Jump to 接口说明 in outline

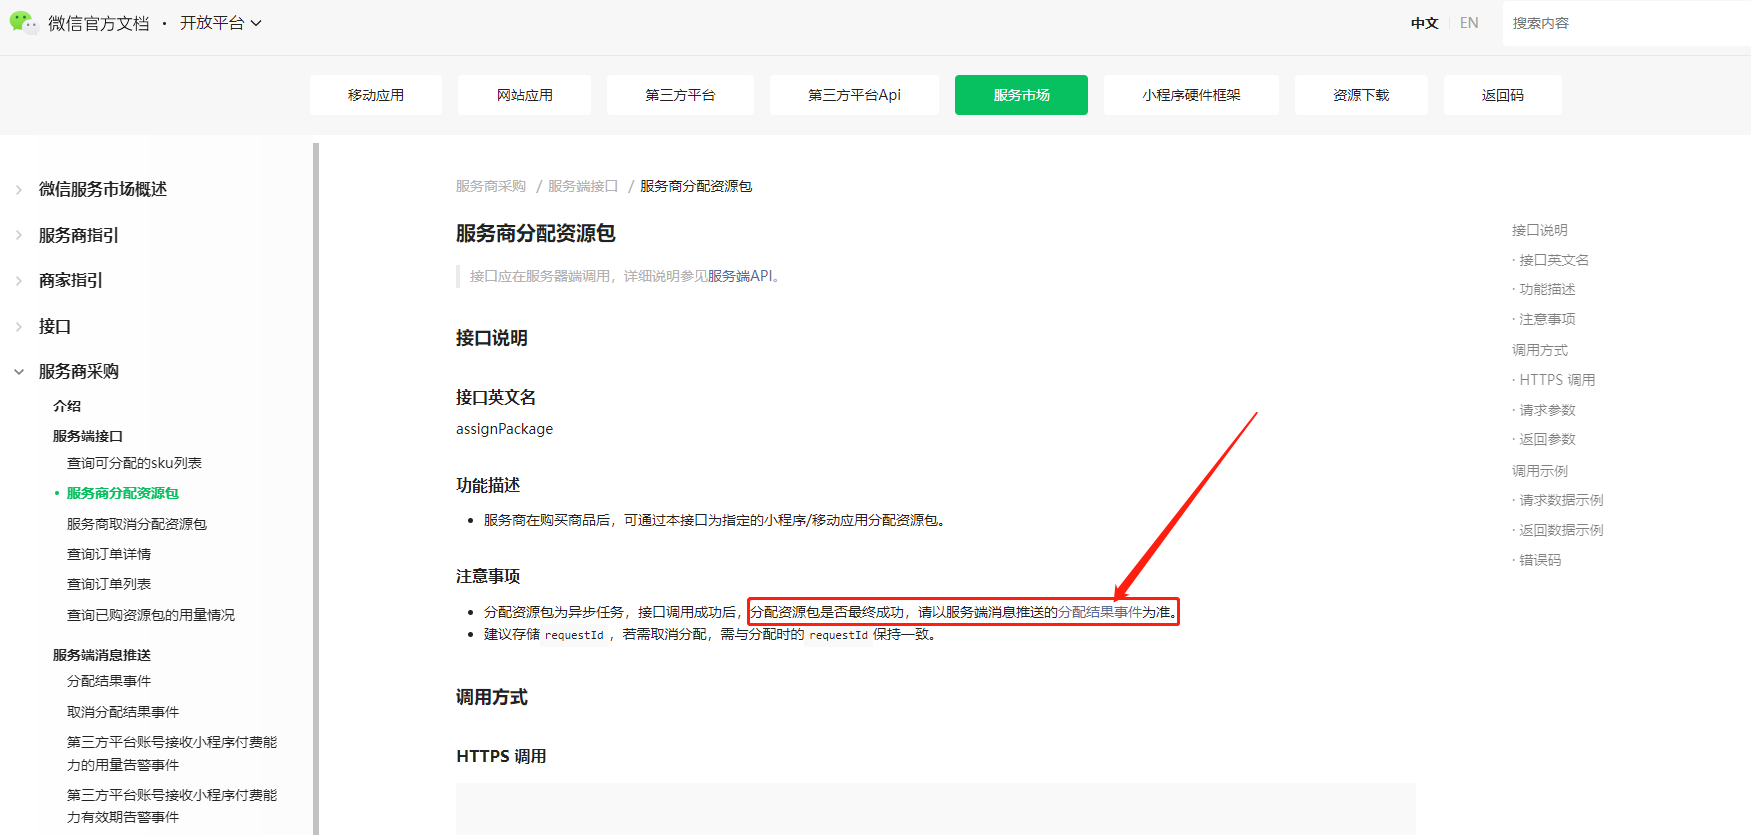point(1540,230)
